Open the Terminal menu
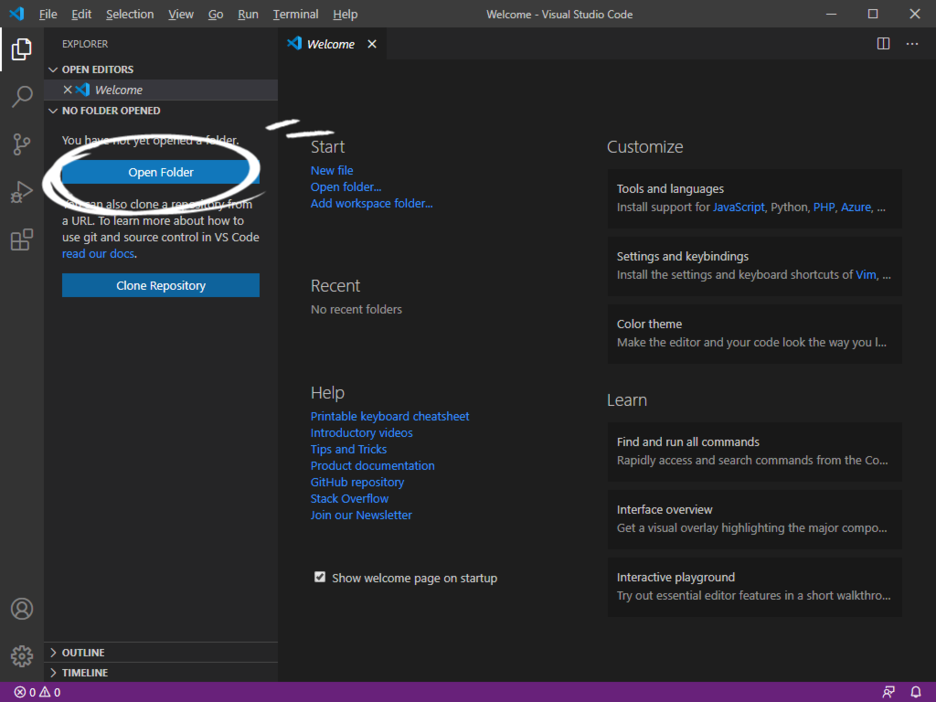The height and width of the screenshot is (702, 936). point(295,14)
